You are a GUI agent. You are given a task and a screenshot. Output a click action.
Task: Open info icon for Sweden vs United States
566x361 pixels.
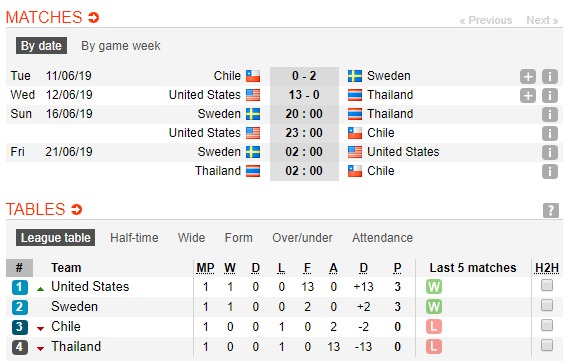550,152
